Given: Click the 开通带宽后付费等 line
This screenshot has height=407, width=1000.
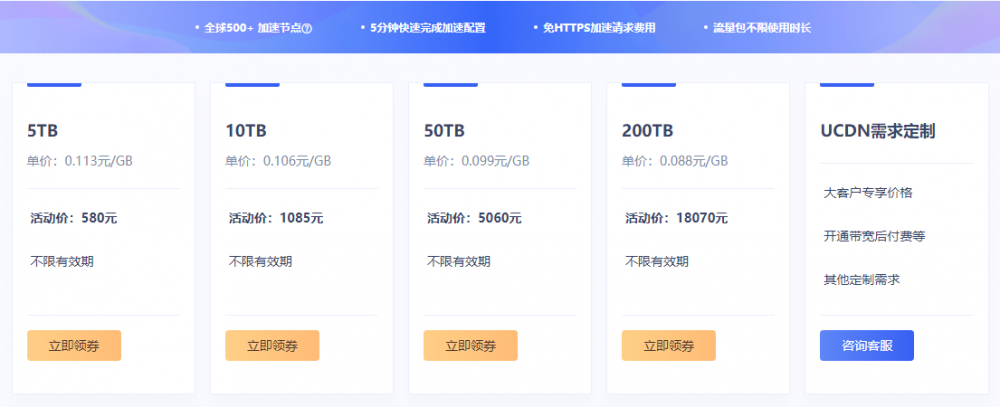Looking at the screenshot, I should click(874, 236).
